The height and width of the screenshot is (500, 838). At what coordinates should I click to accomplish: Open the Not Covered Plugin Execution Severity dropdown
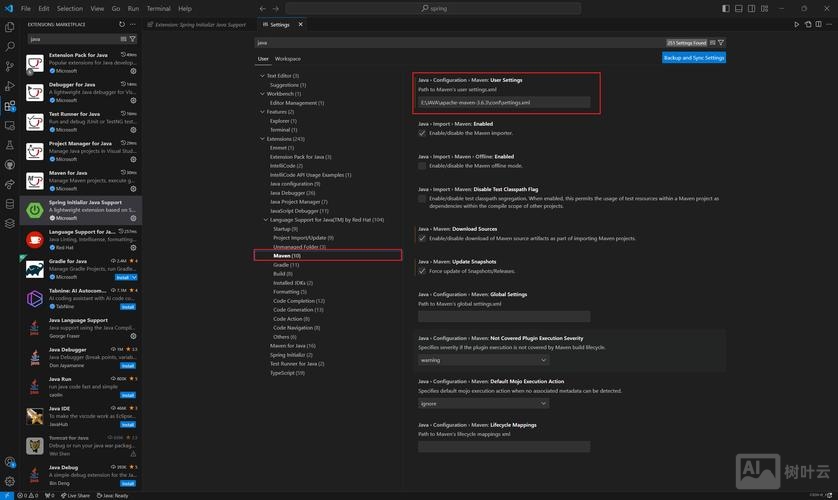[484, 360]
